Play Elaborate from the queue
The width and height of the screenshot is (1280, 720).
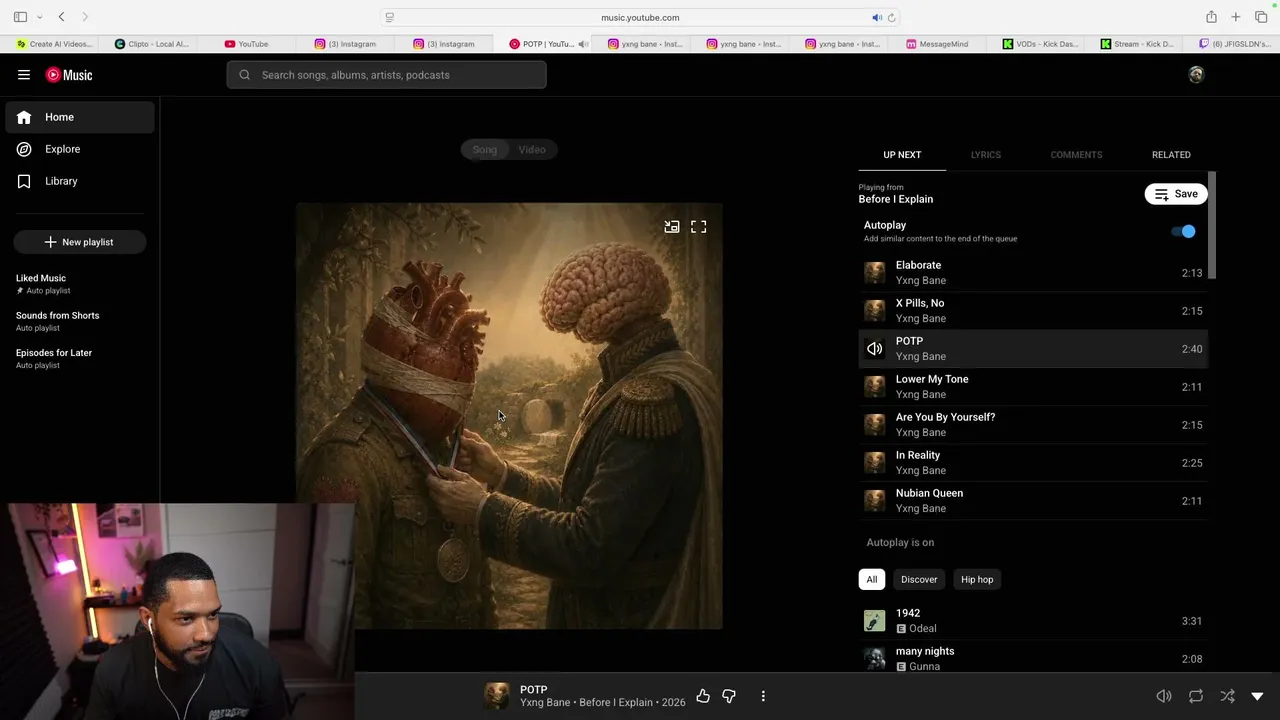[1033, 273]
